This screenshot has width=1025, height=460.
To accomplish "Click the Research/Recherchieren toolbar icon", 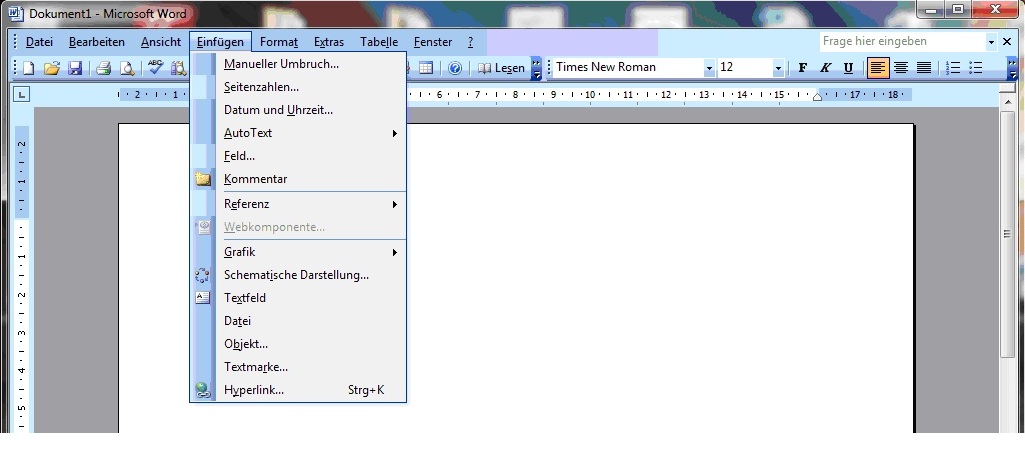I will tap(178, 68).
